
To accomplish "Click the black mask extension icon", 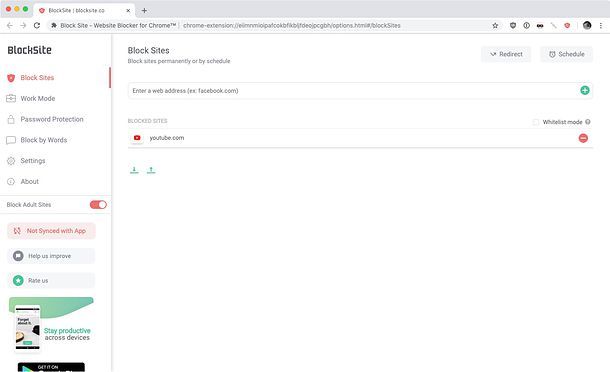I will [x=540, y=26].
